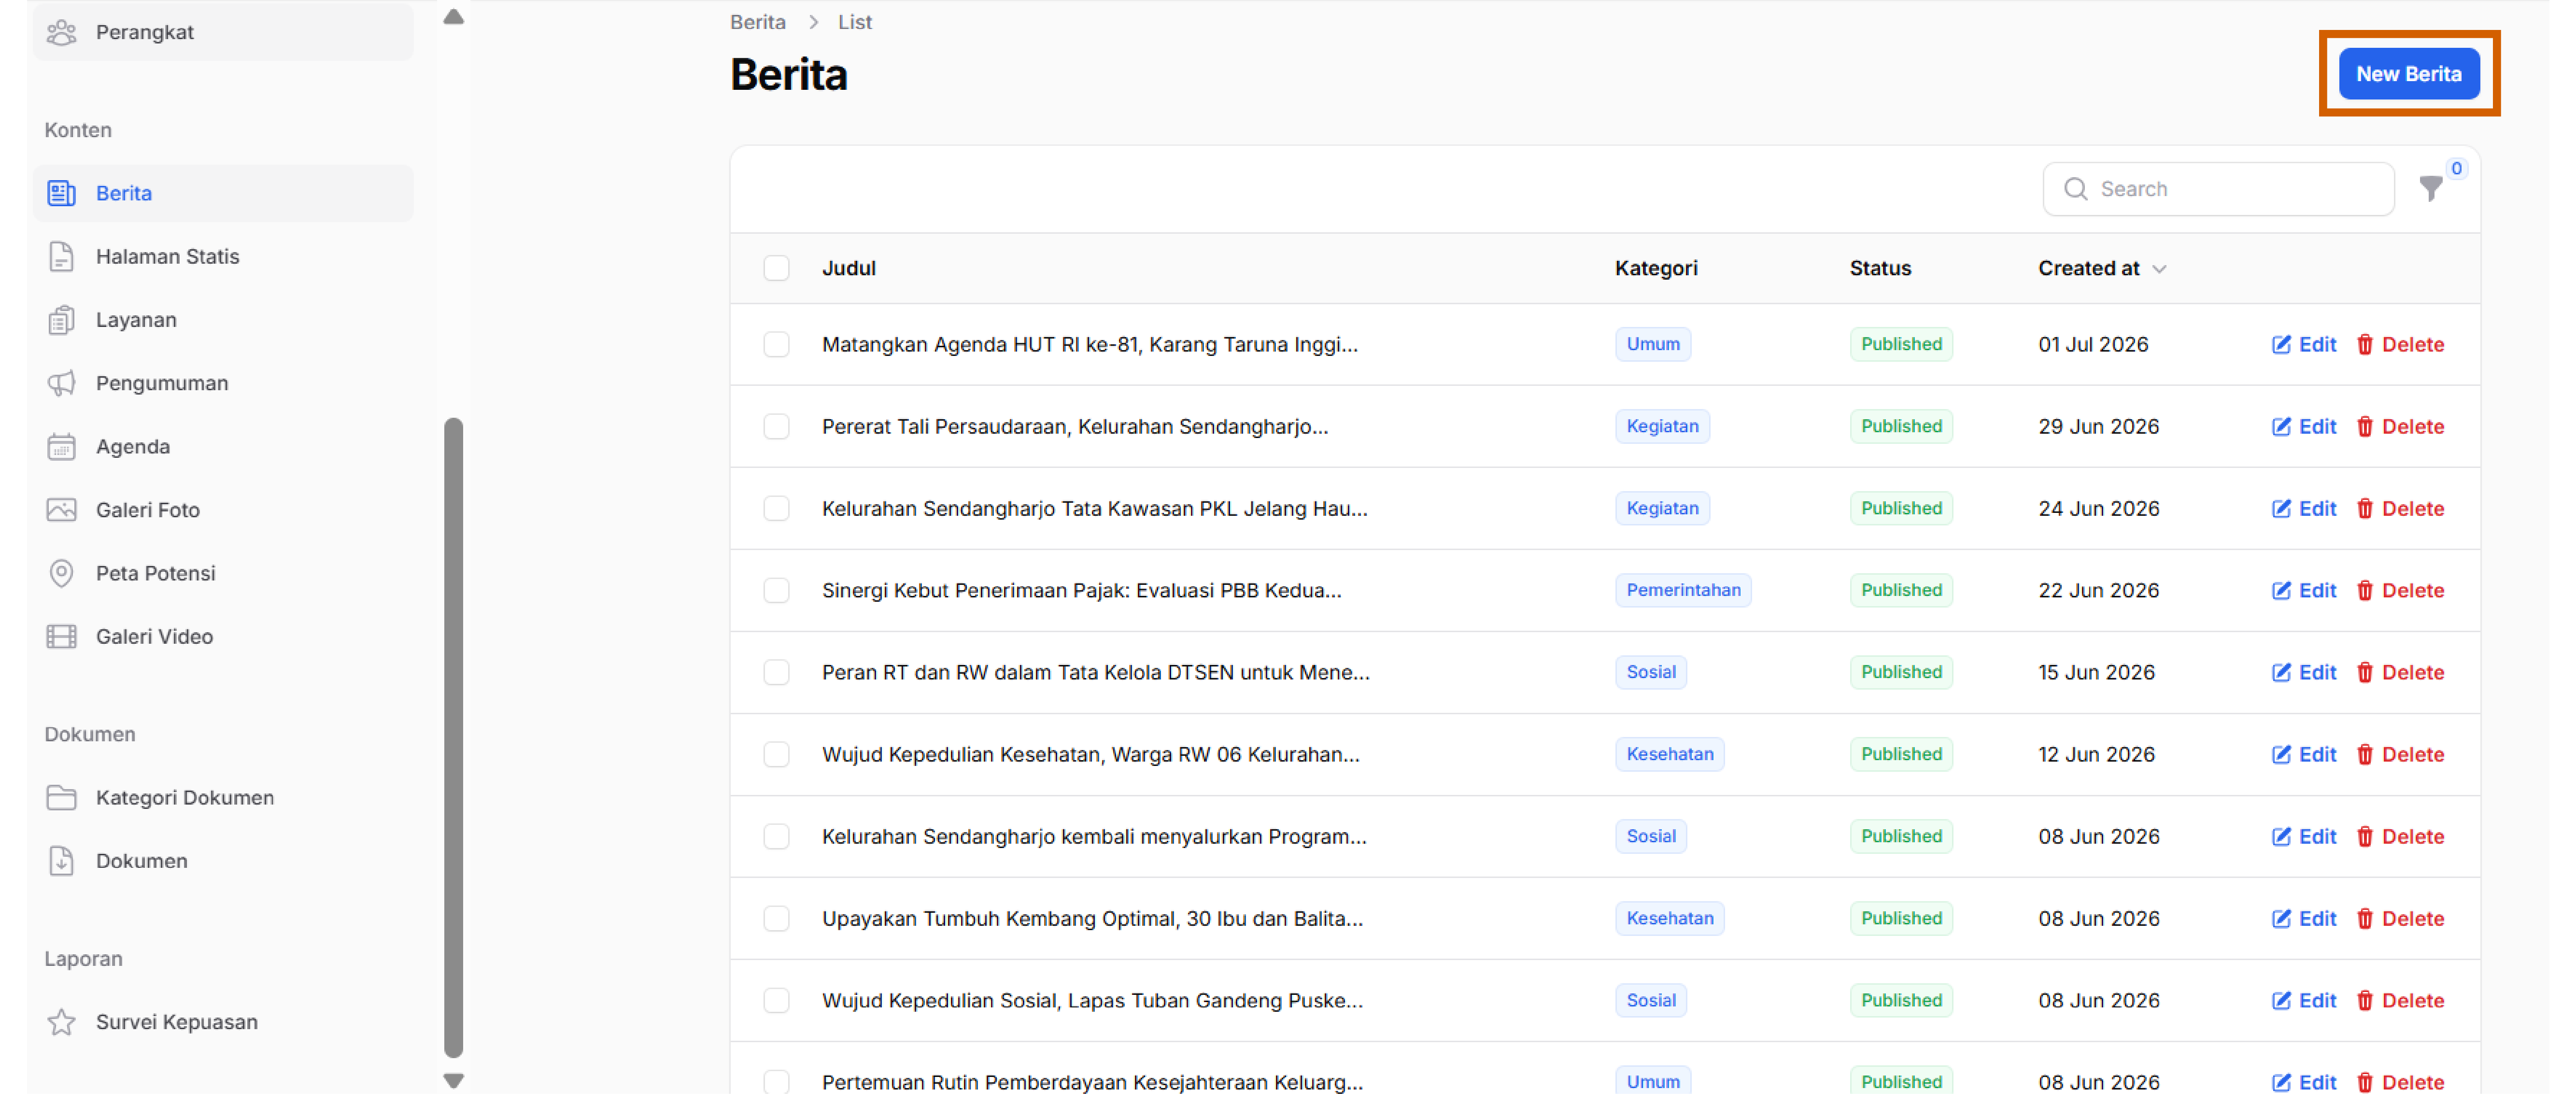Image resolution: width=2576 pixels, height=1118 pixels.
Task: Click the Kategori Dokumen folder icon
Action: tap(61, 797)
